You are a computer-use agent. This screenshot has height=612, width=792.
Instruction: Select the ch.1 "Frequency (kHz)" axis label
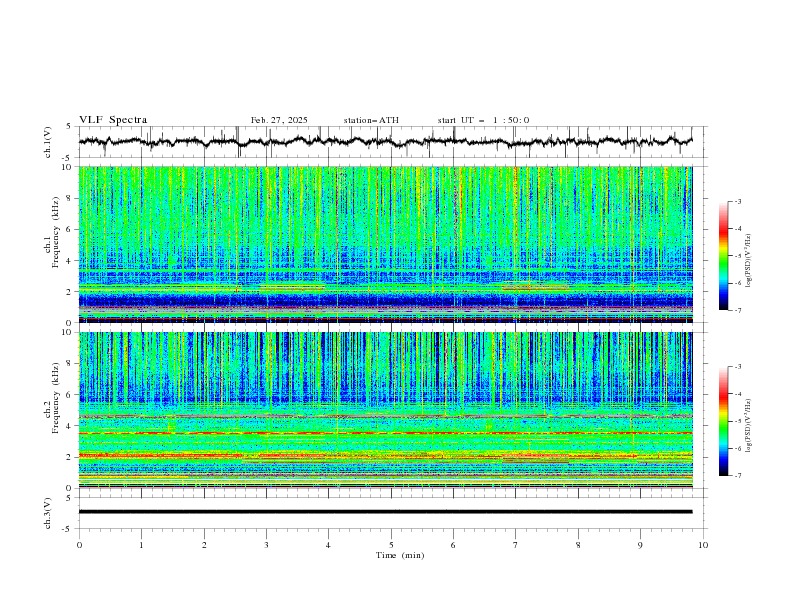[x=55, y=231]
